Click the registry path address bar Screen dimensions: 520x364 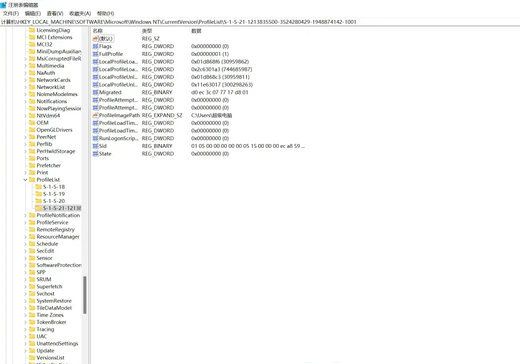point(260,22)
